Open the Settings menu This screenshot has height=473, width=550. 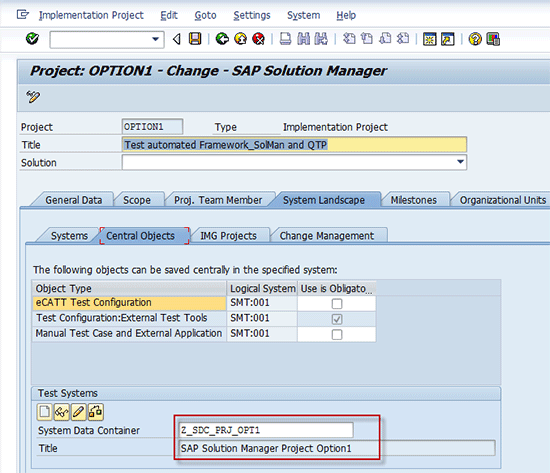(x=252, y=15)
